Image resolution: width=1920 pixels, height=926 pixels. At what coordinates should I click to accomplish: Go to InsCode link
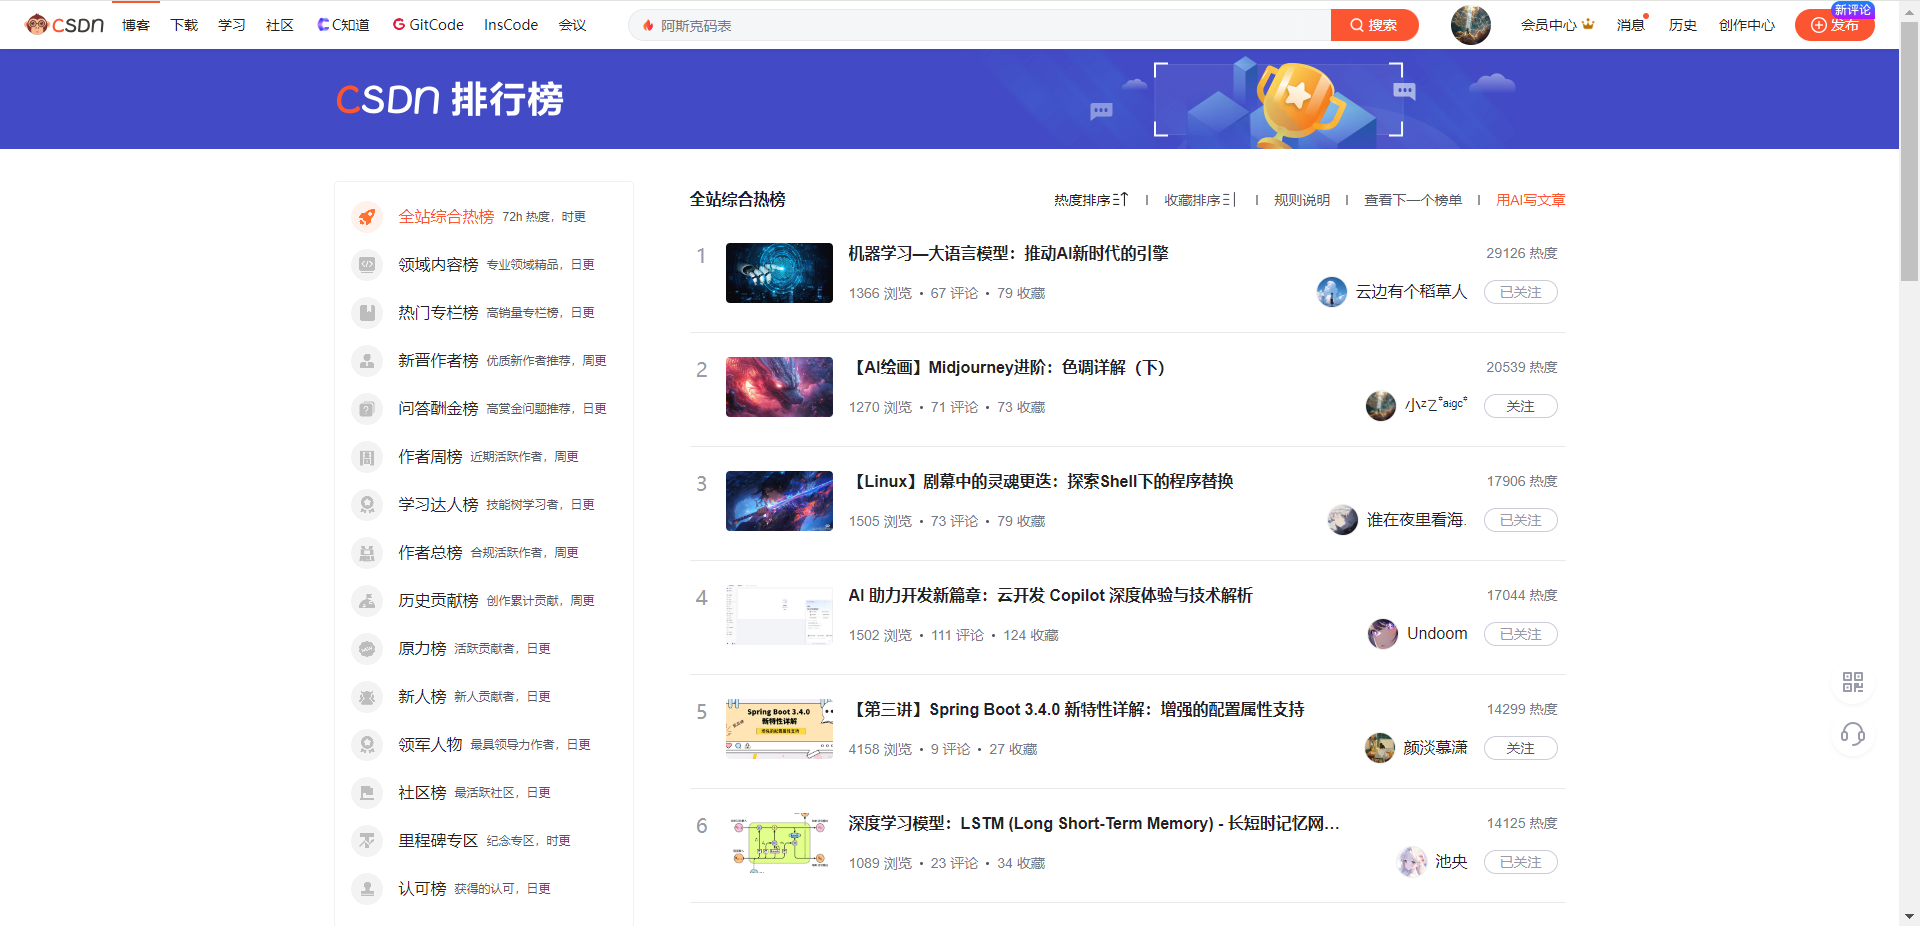(511, 25)
